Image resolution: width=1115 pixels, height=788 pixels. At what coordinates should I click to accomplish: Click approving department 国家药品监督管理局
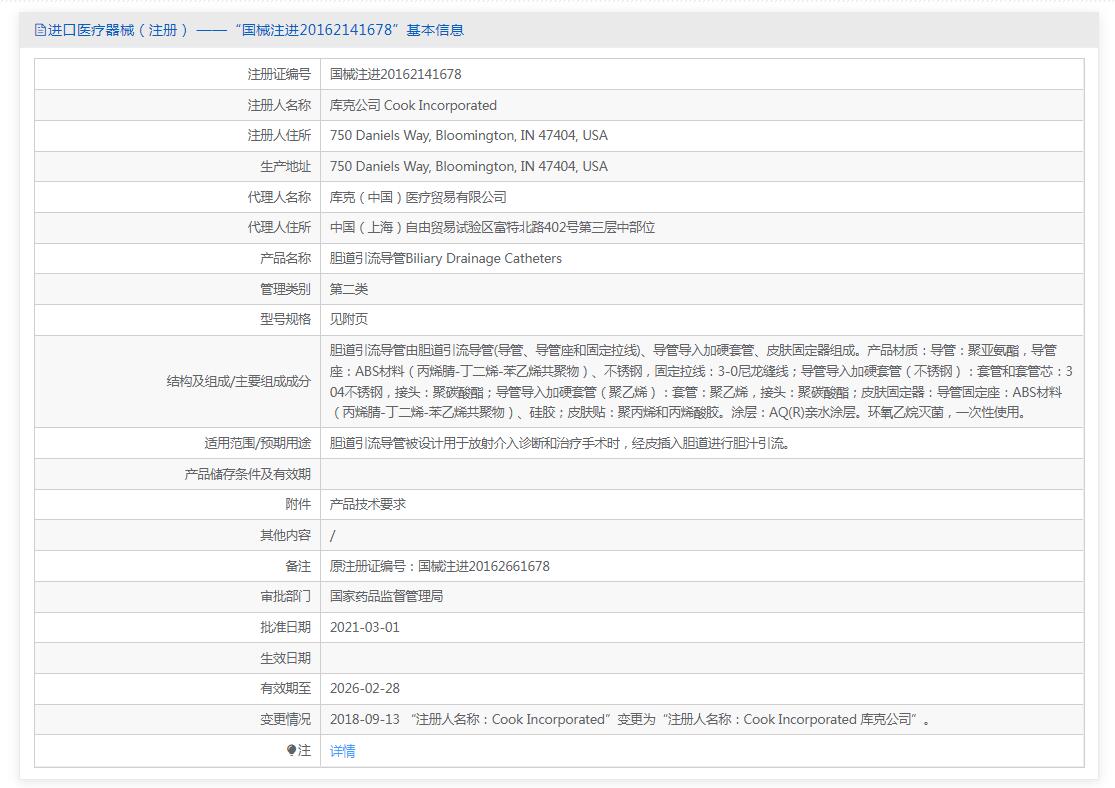(386, 596)
